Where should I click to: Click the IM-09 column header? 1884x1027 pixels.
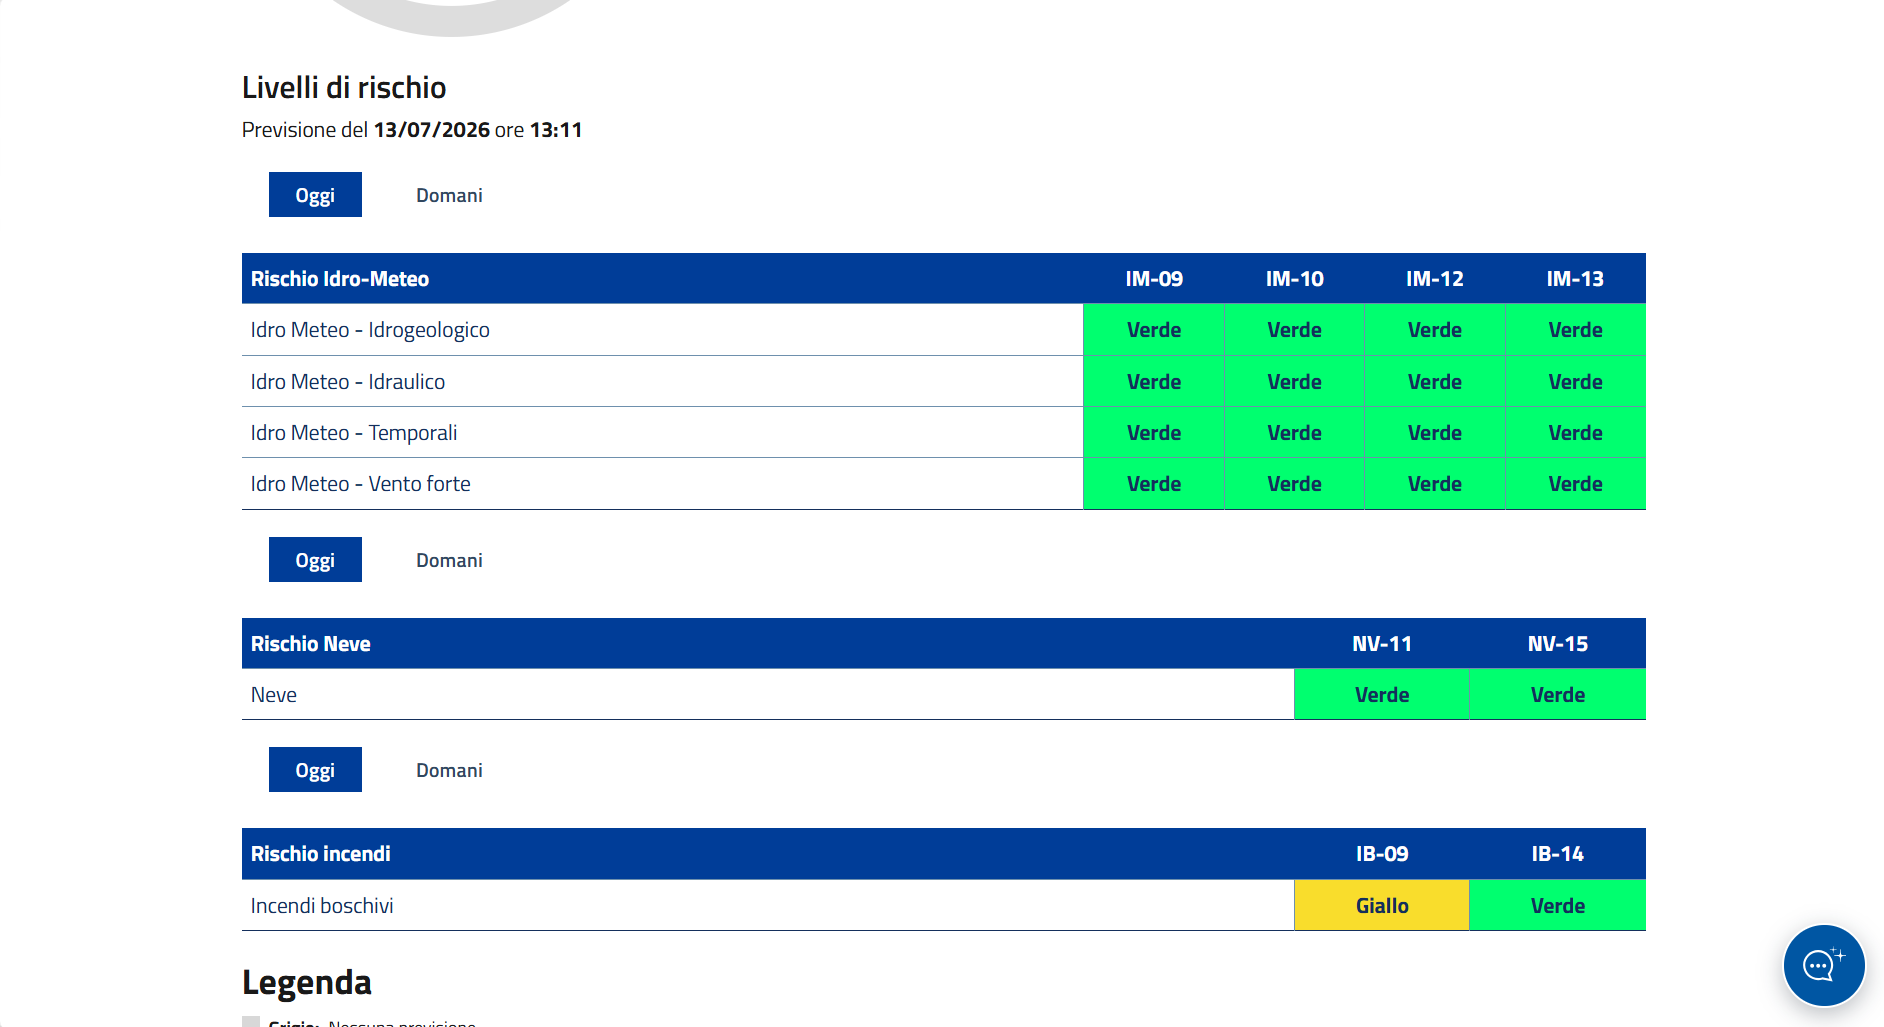(1154, 279)
